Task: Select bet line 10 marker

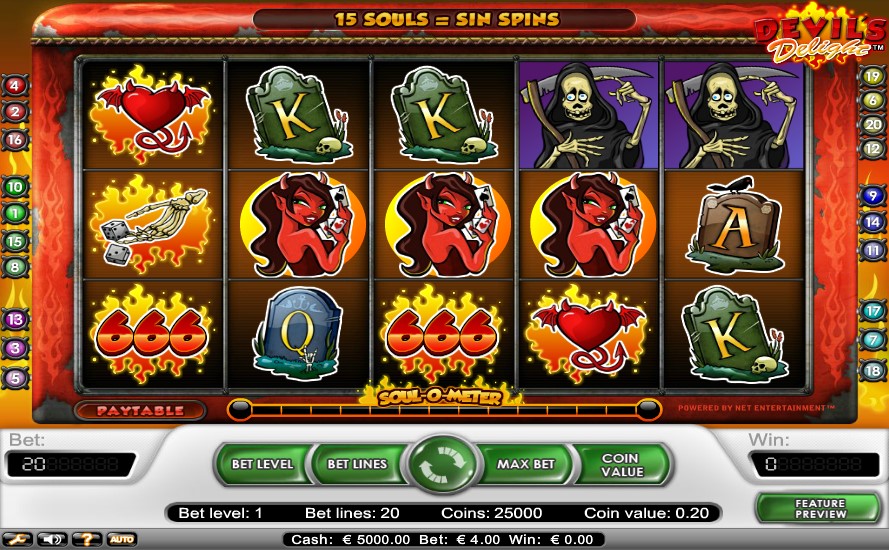Action: [x=15, y=187]
